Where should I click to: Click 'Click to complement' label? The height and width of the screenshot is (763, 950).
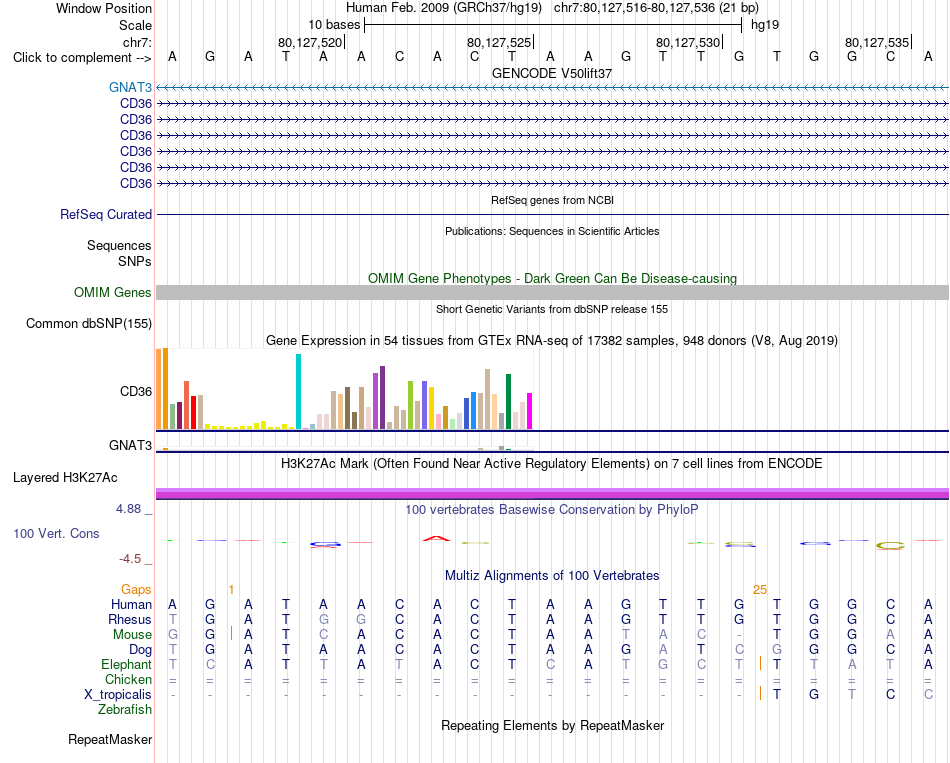[x=72, y=58]
